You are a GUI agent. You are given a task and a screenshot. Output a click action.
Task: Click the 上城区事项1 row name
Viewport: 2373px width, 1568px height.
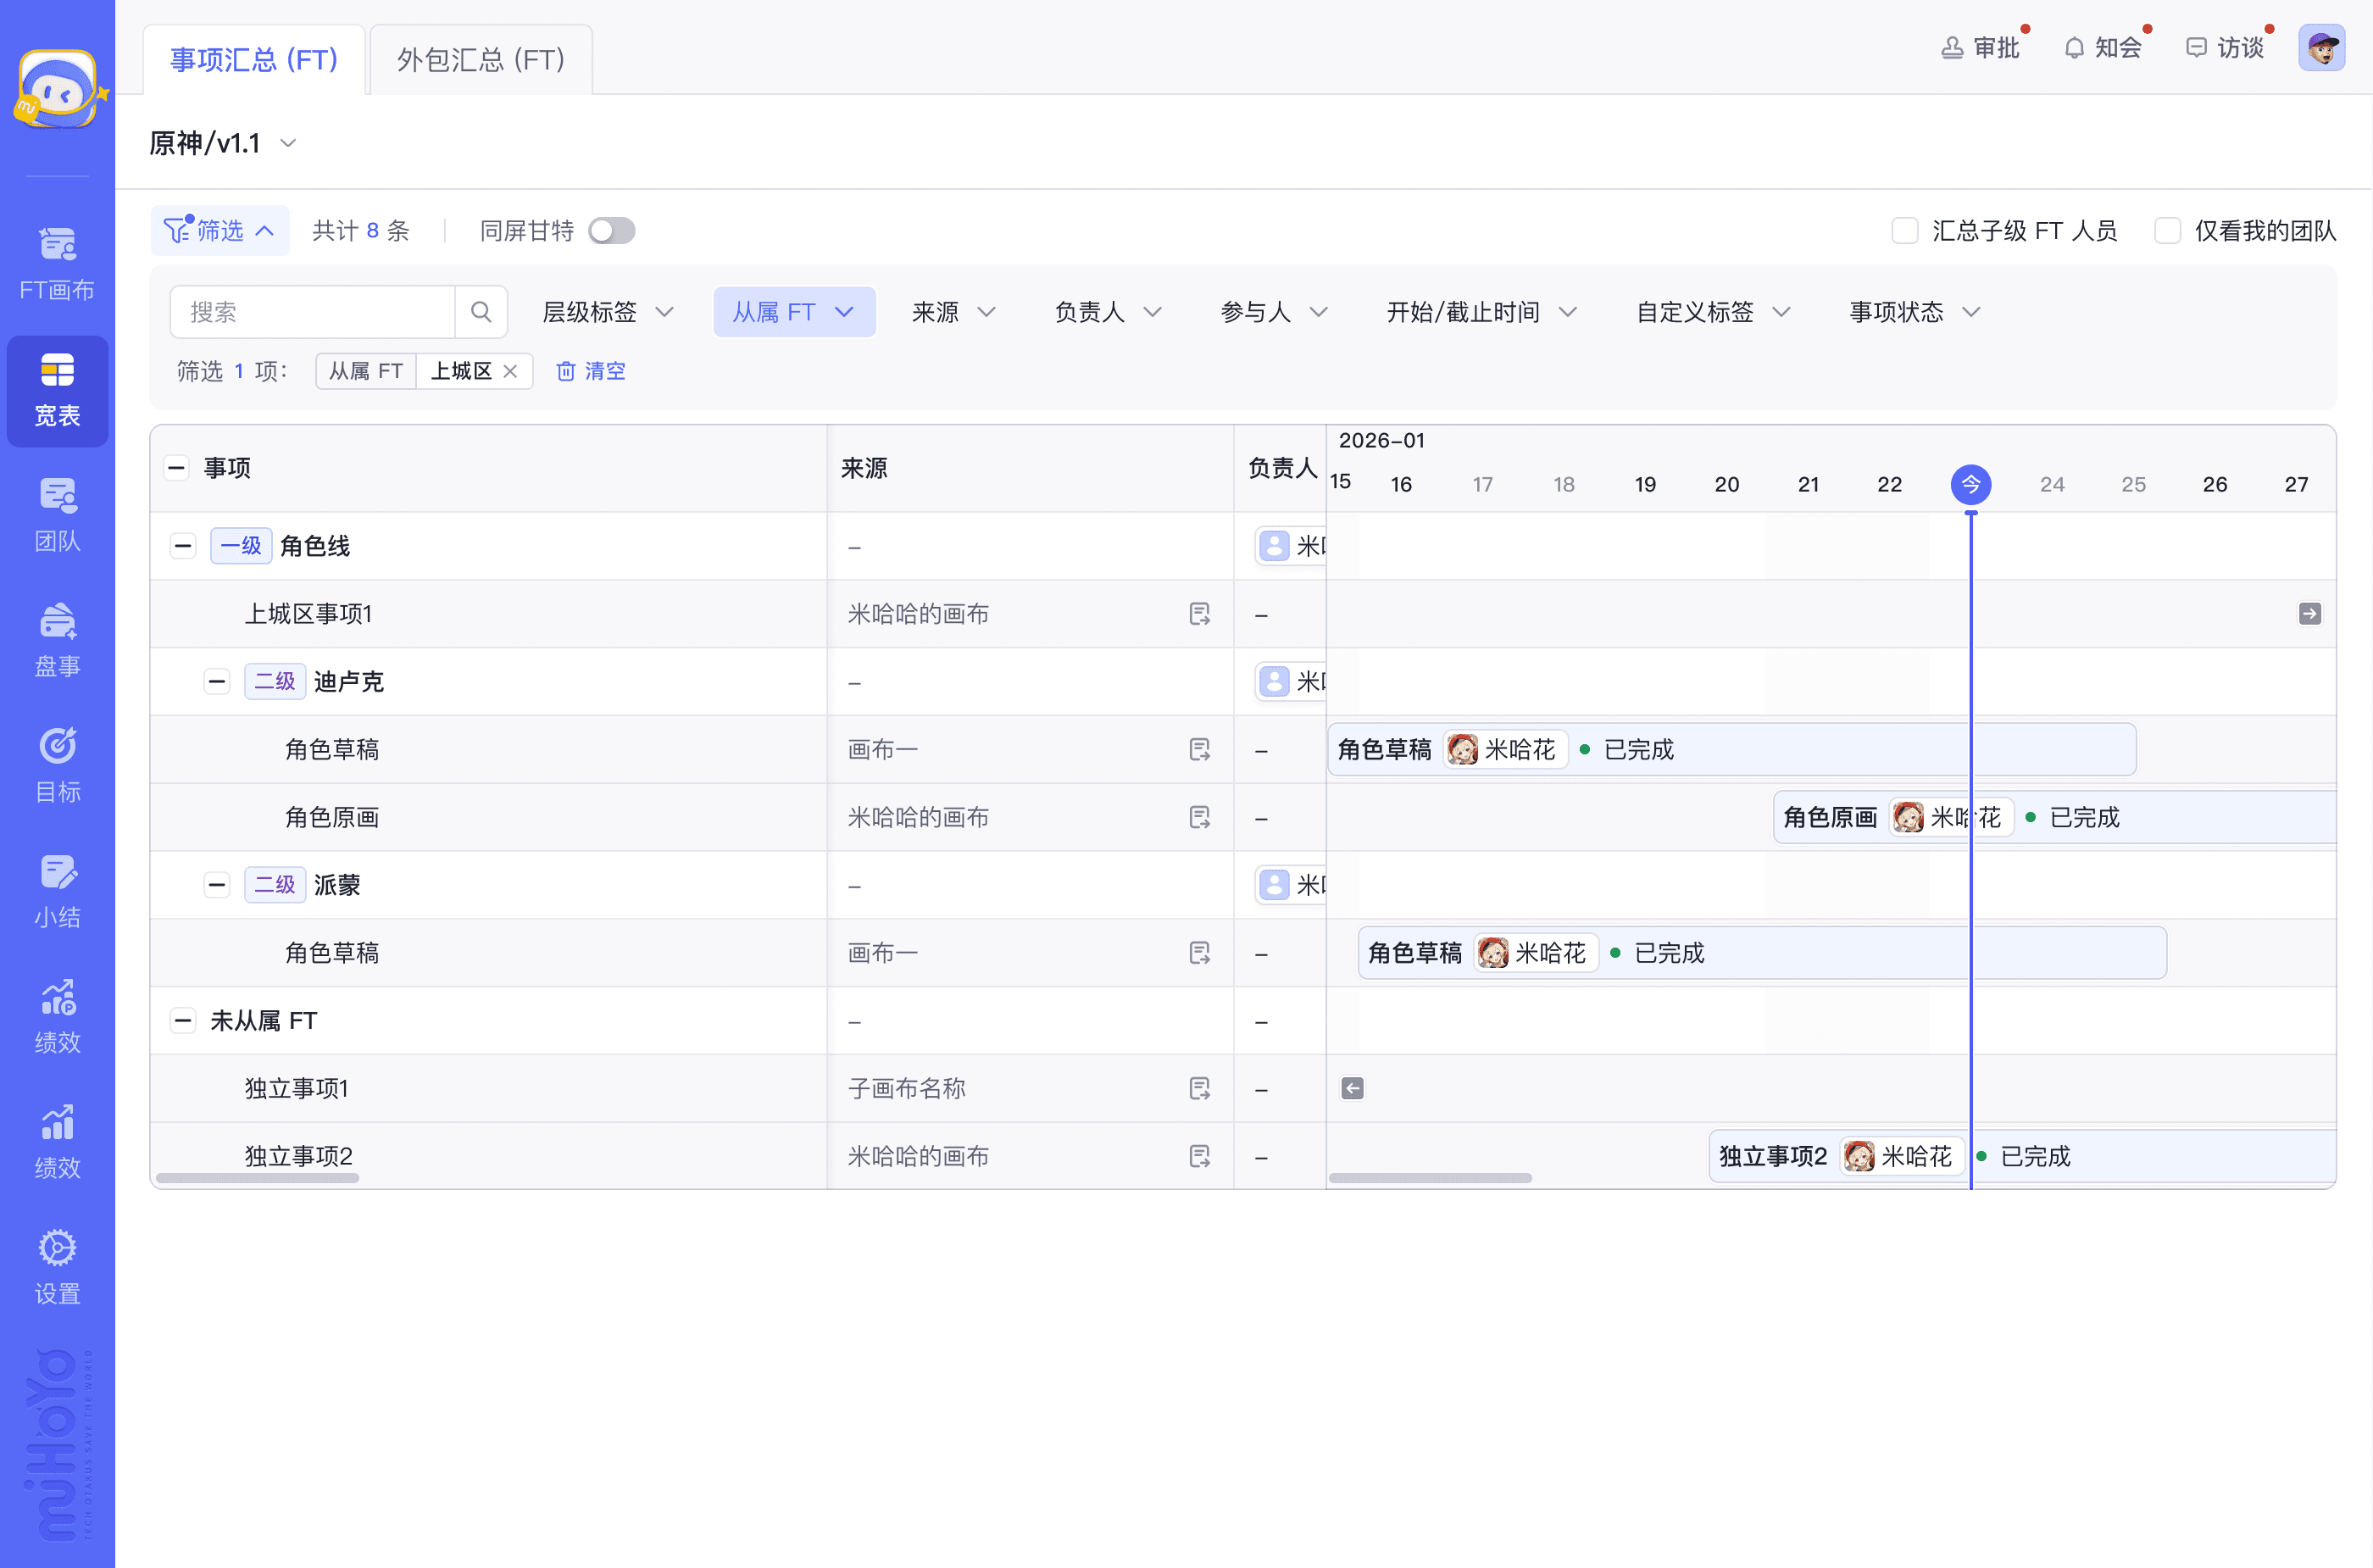[x=309, y=614]
